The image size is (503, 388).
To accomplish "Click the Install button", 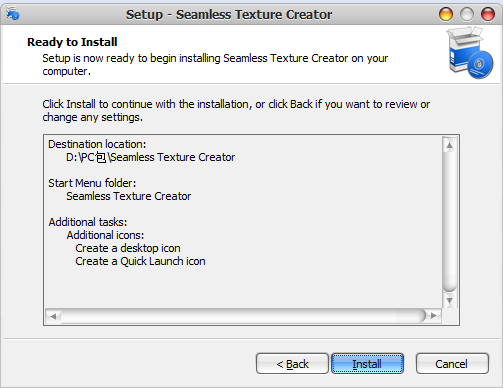I will tap(367, 364).
